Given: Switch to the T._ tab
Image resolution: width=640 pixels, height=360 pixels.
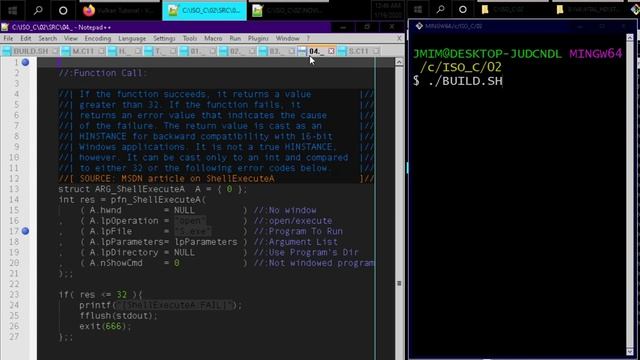Looking at the screenshot, I should tap(160, 51).
